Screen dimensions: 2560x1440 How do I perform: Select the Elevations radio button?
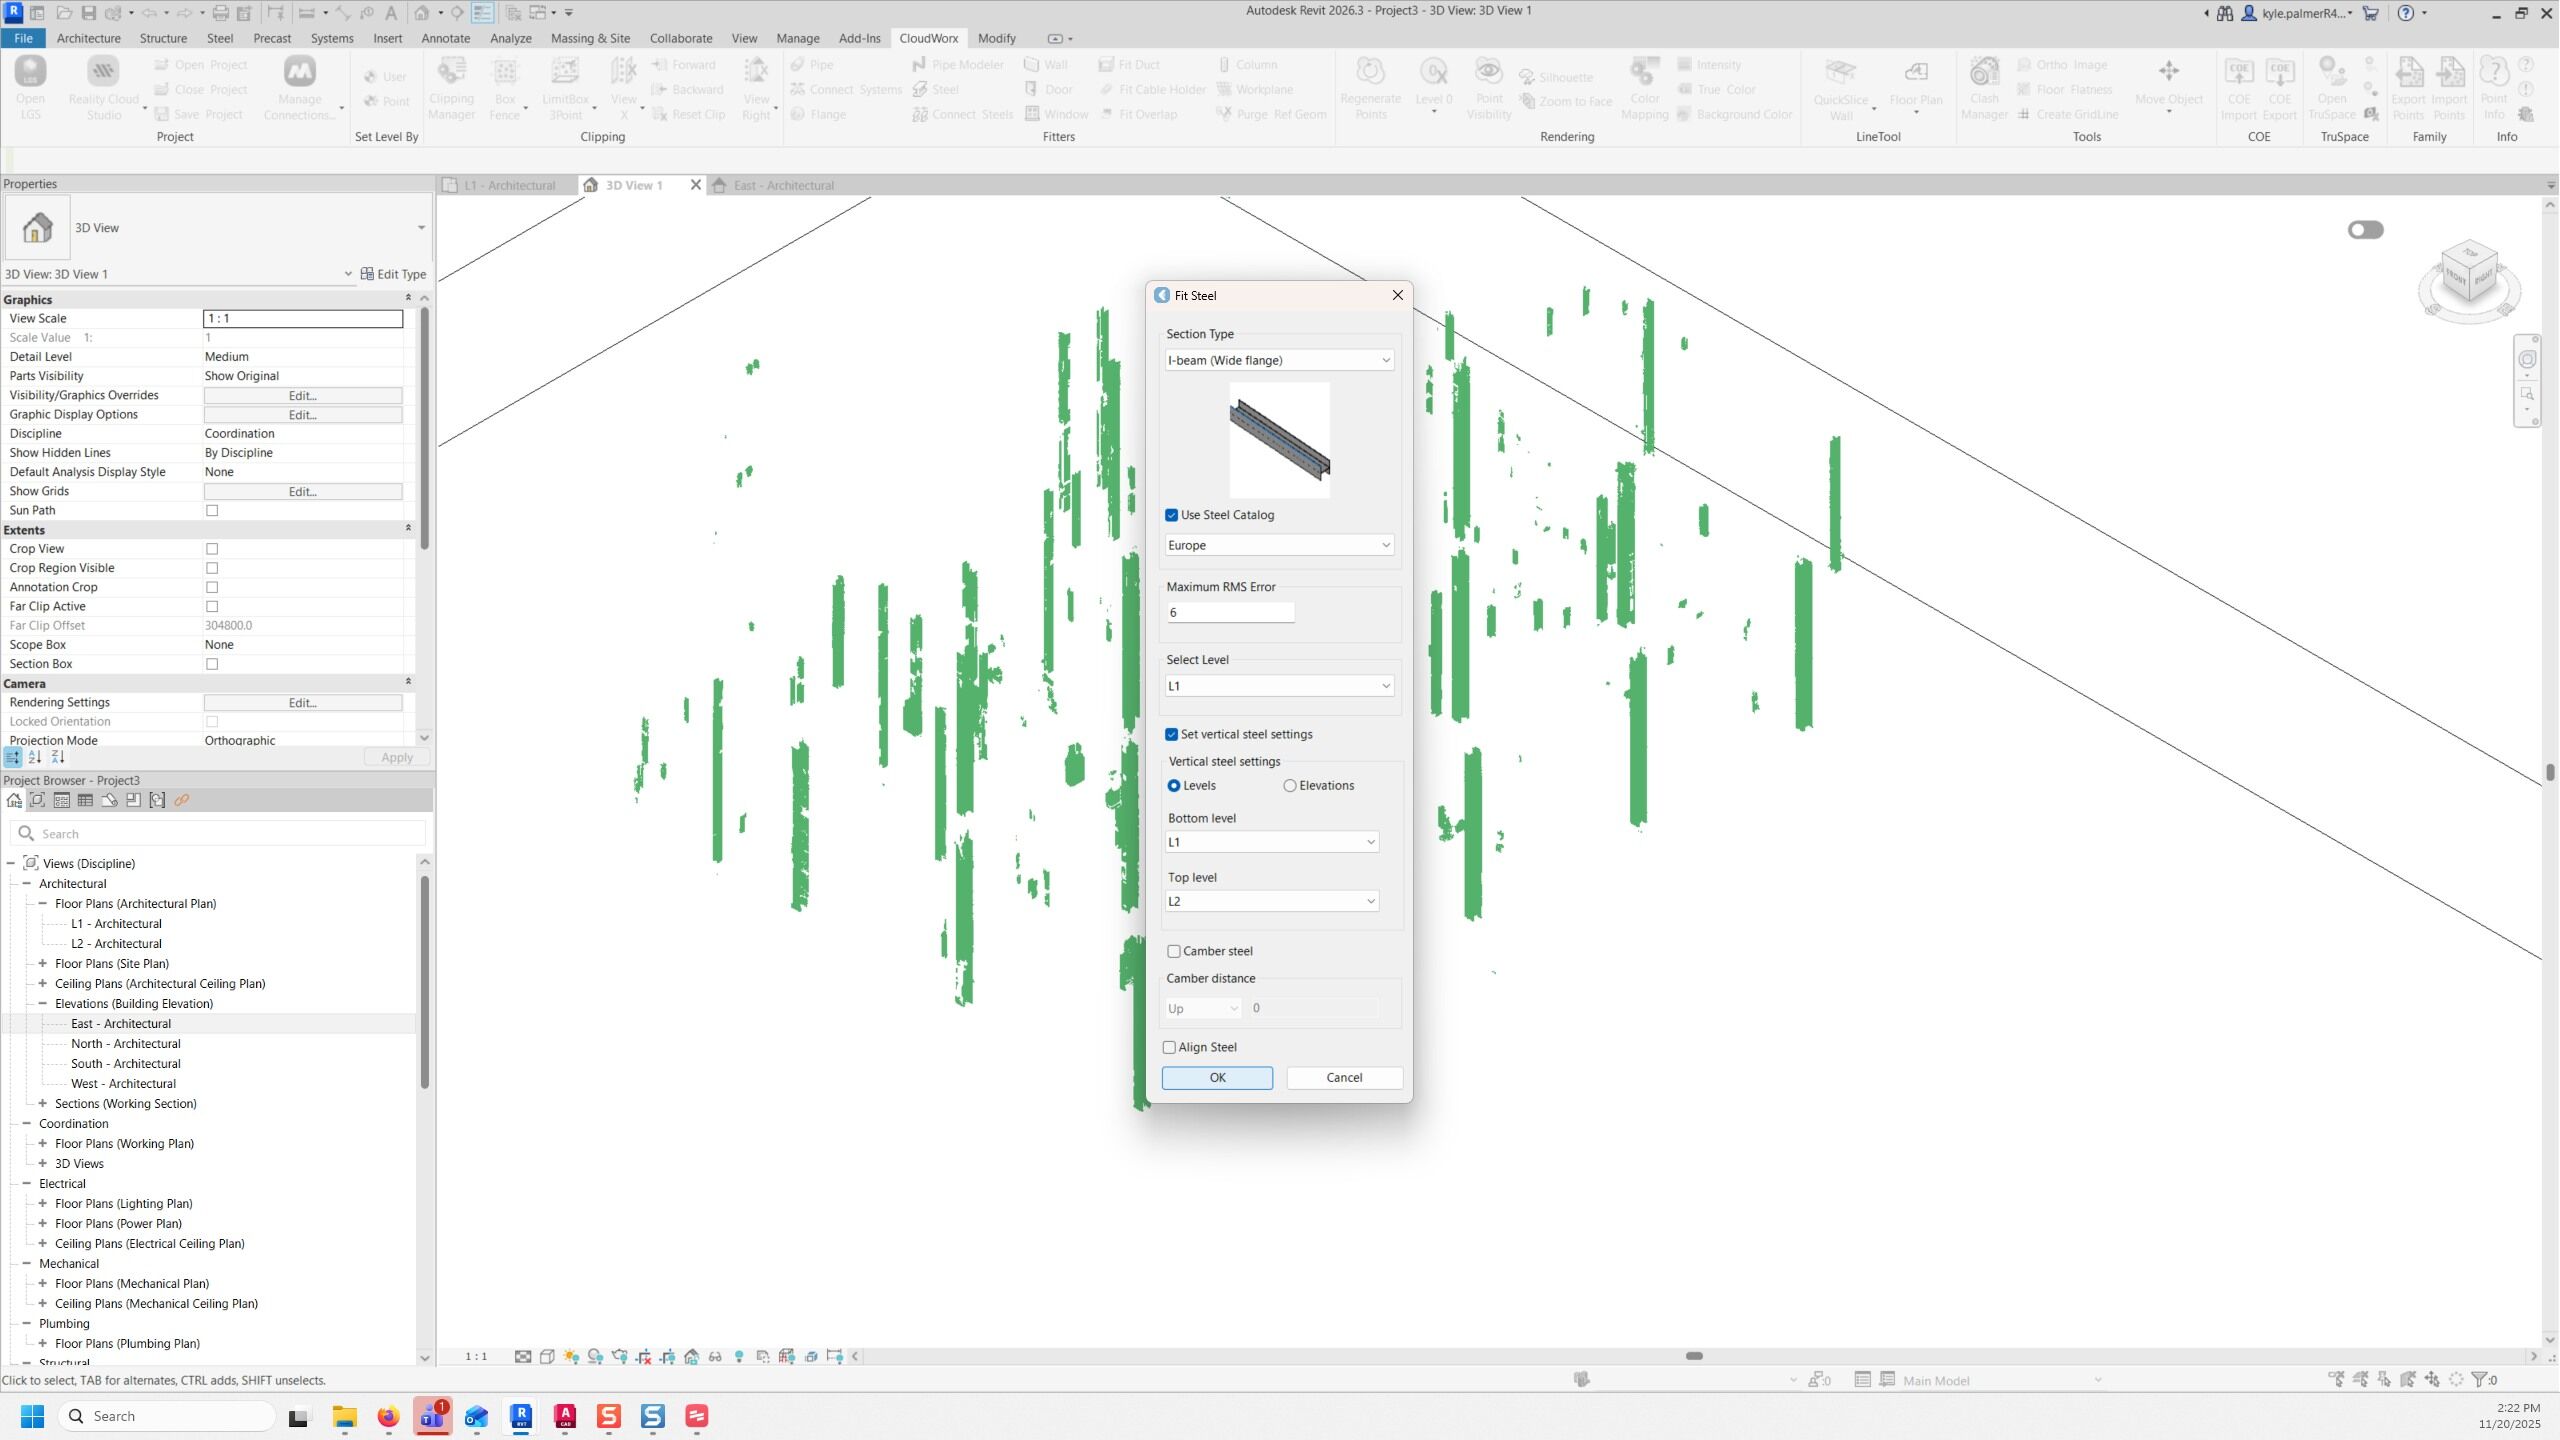1290,786
